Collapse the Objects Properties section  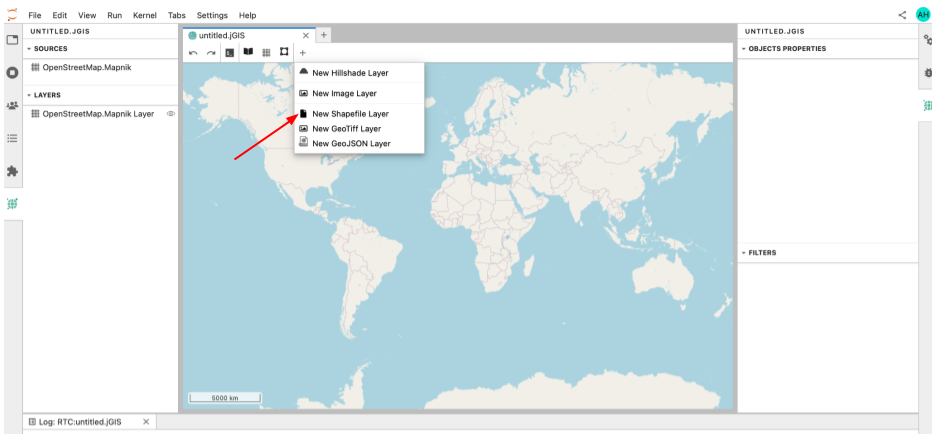[744, 48]
